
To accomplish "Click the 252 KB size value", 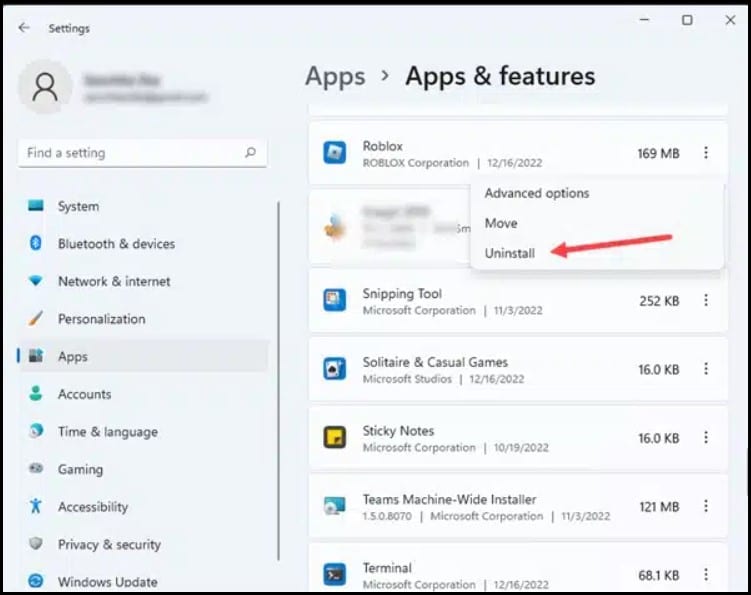I will pos(659,301).
